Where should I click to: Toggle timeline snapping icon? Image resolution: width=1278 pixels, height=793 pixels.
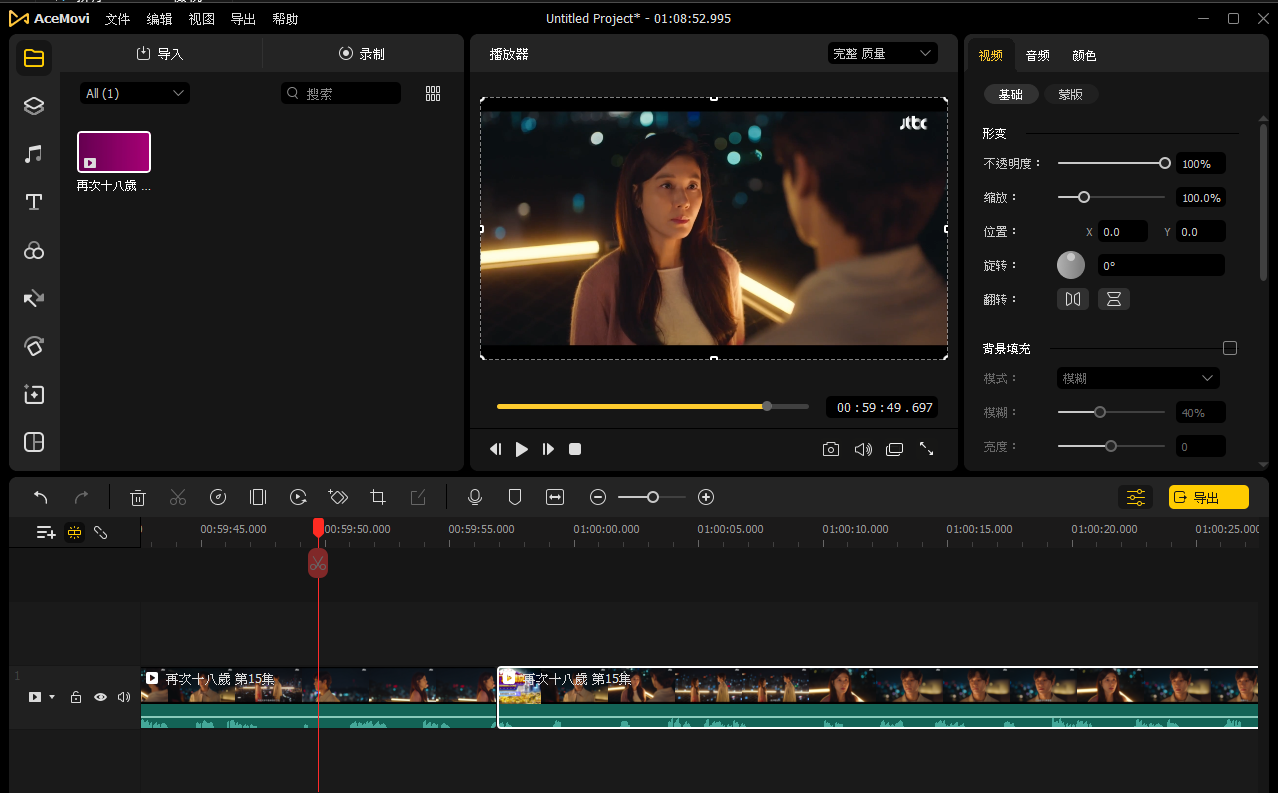point(74,533)
